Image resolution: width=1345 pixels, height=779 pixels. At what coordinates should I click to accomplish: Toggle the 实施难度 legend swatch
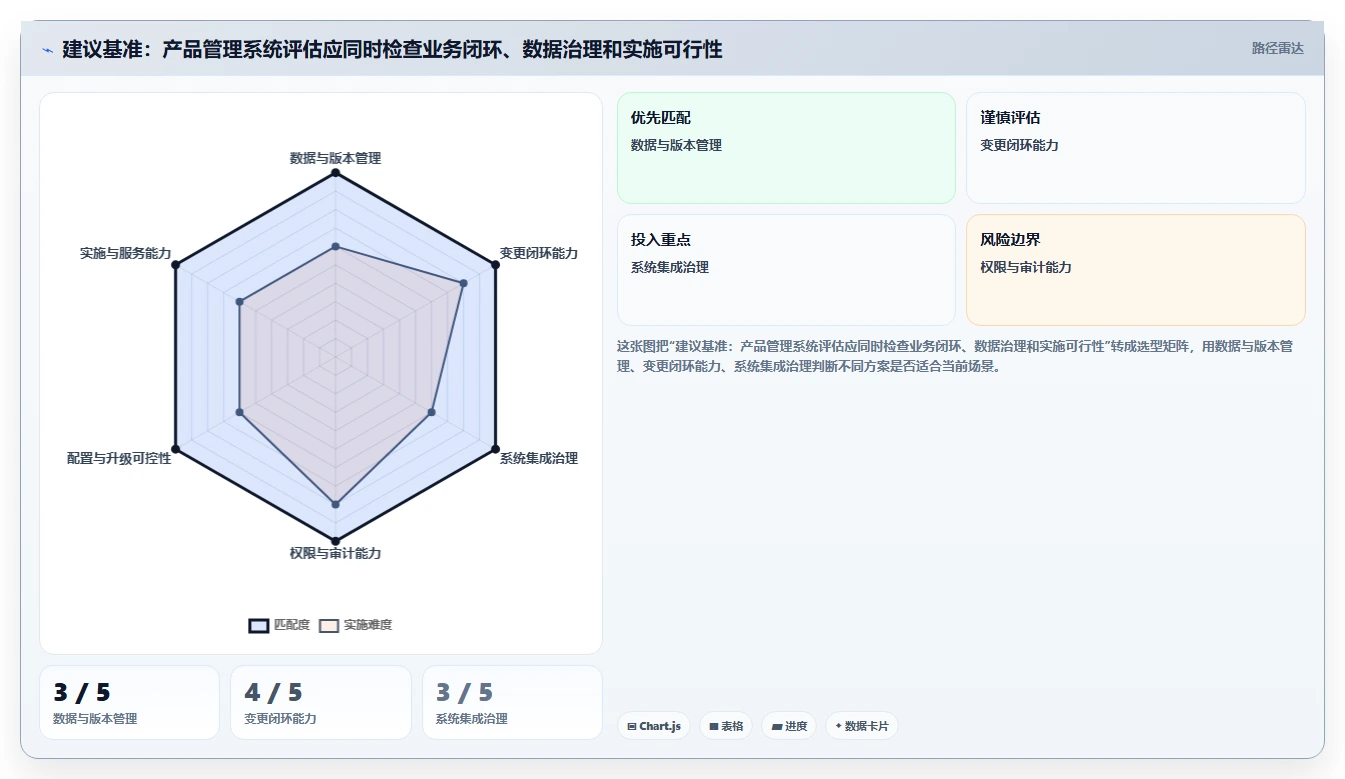click(x=329, y=625)
